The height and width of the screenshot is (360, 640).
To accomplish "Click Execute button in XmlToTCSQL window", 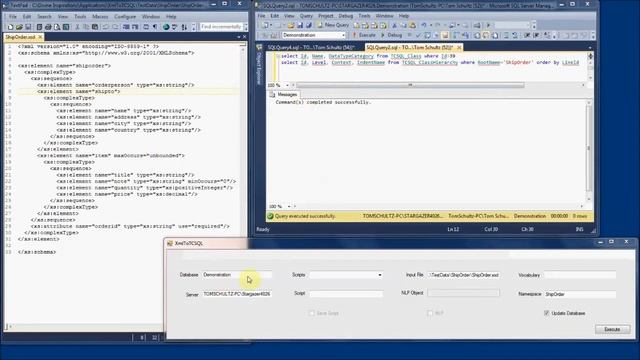I will pyautogui.click(x=612, y=329).
